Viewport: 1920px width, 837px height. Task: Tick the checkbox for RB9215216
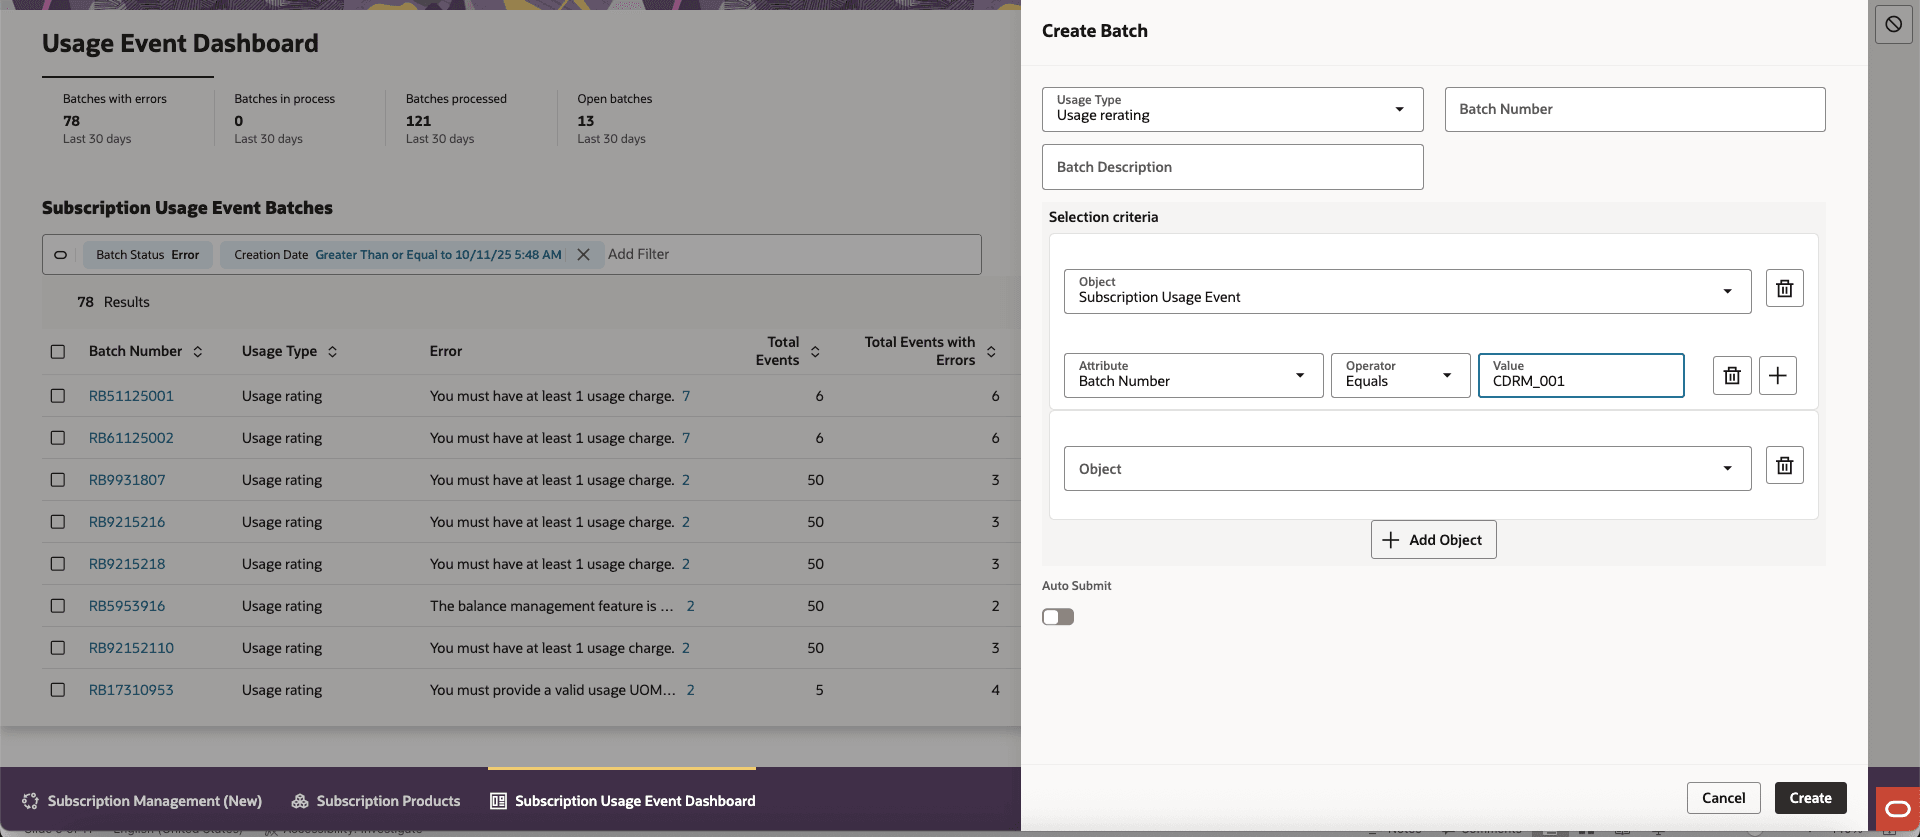[x=58, y=522]
